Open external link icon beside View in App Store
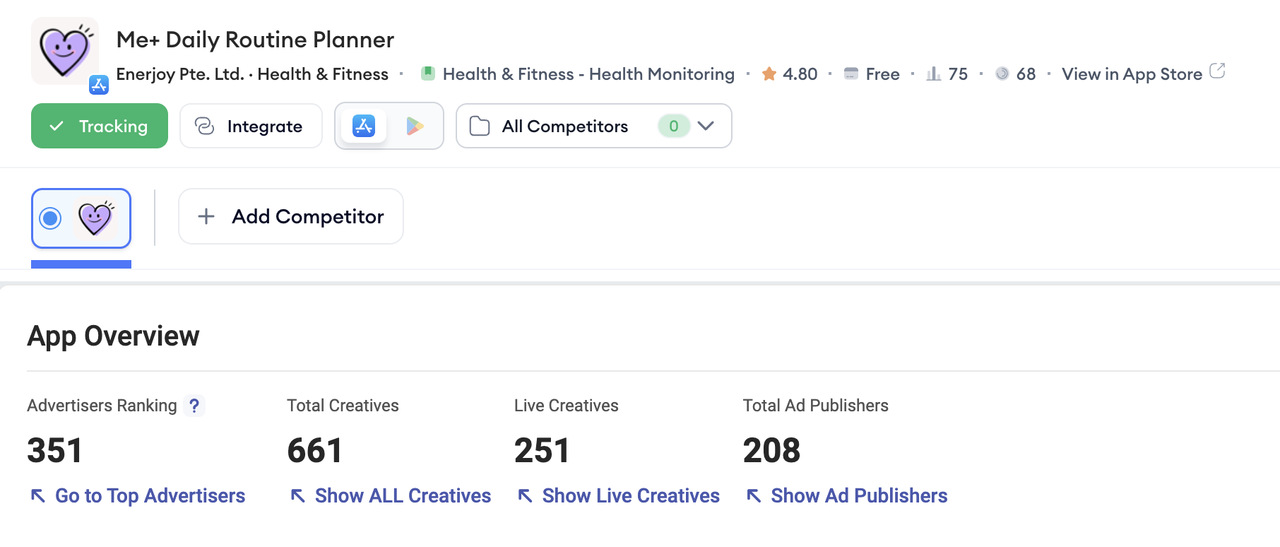The height and width of the screenshot is (547, 1280). pos(1217,72)
